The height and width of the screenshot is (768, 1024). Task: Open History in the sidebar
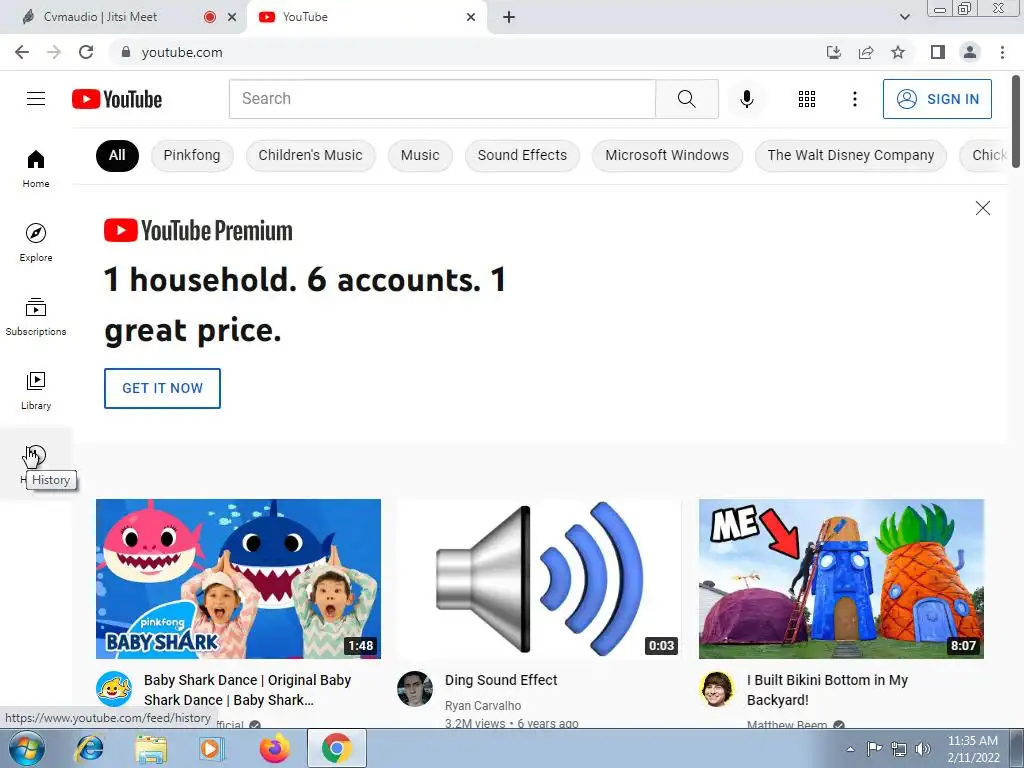36,464
